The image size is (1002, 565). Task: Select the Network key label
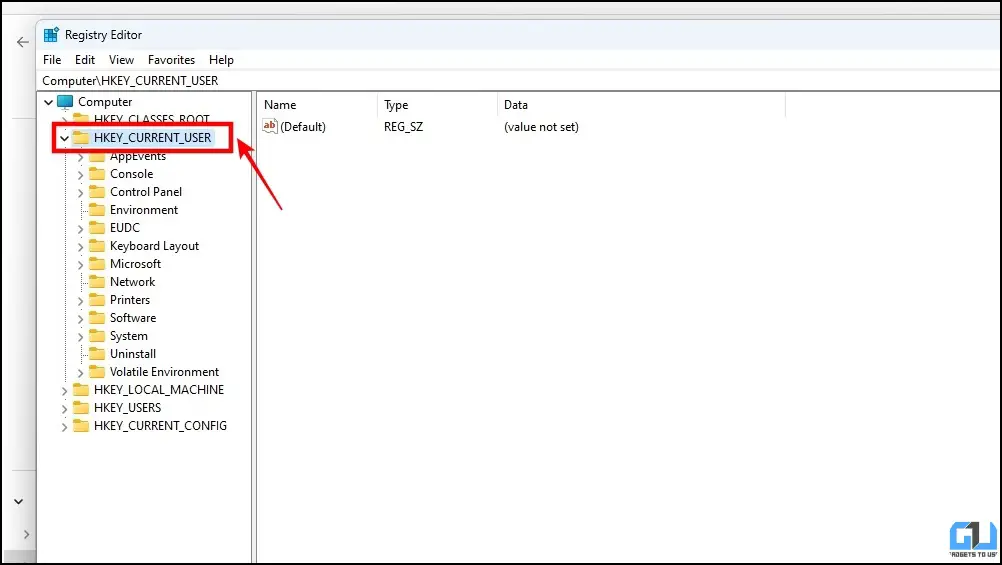coord(132,281)
